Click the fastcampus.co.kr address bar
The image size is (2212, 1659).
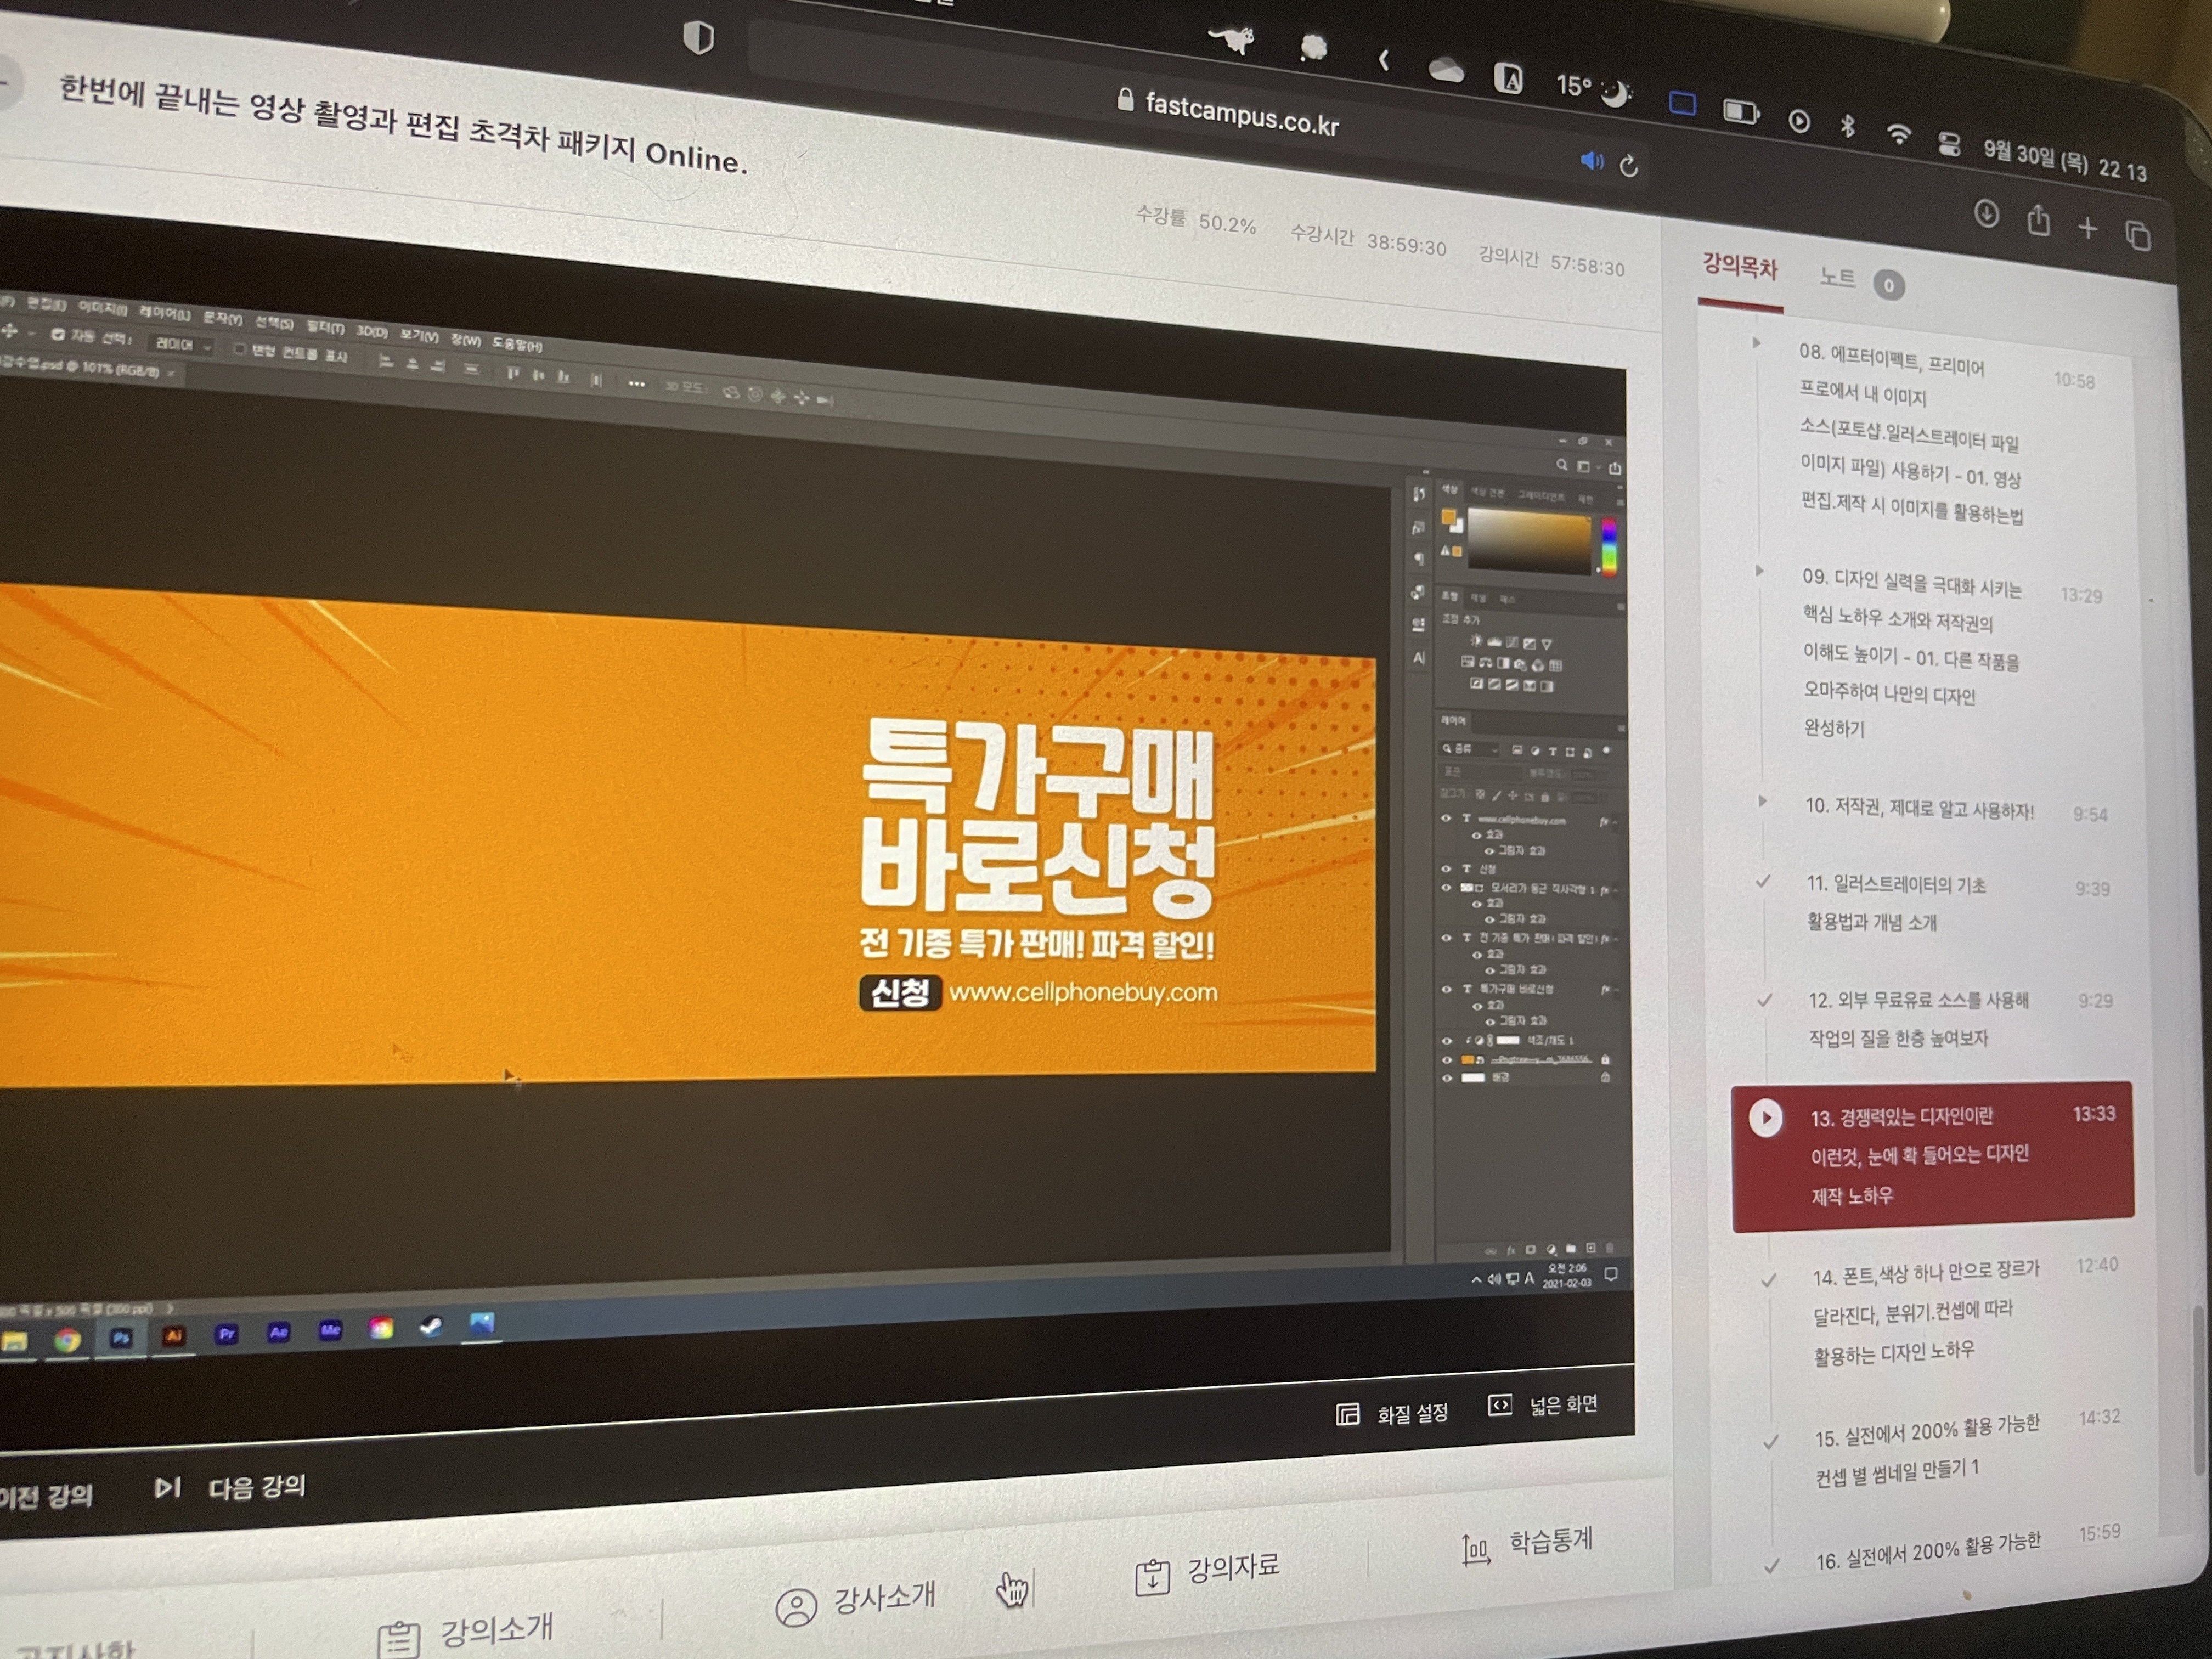[x=1229, y=113]
